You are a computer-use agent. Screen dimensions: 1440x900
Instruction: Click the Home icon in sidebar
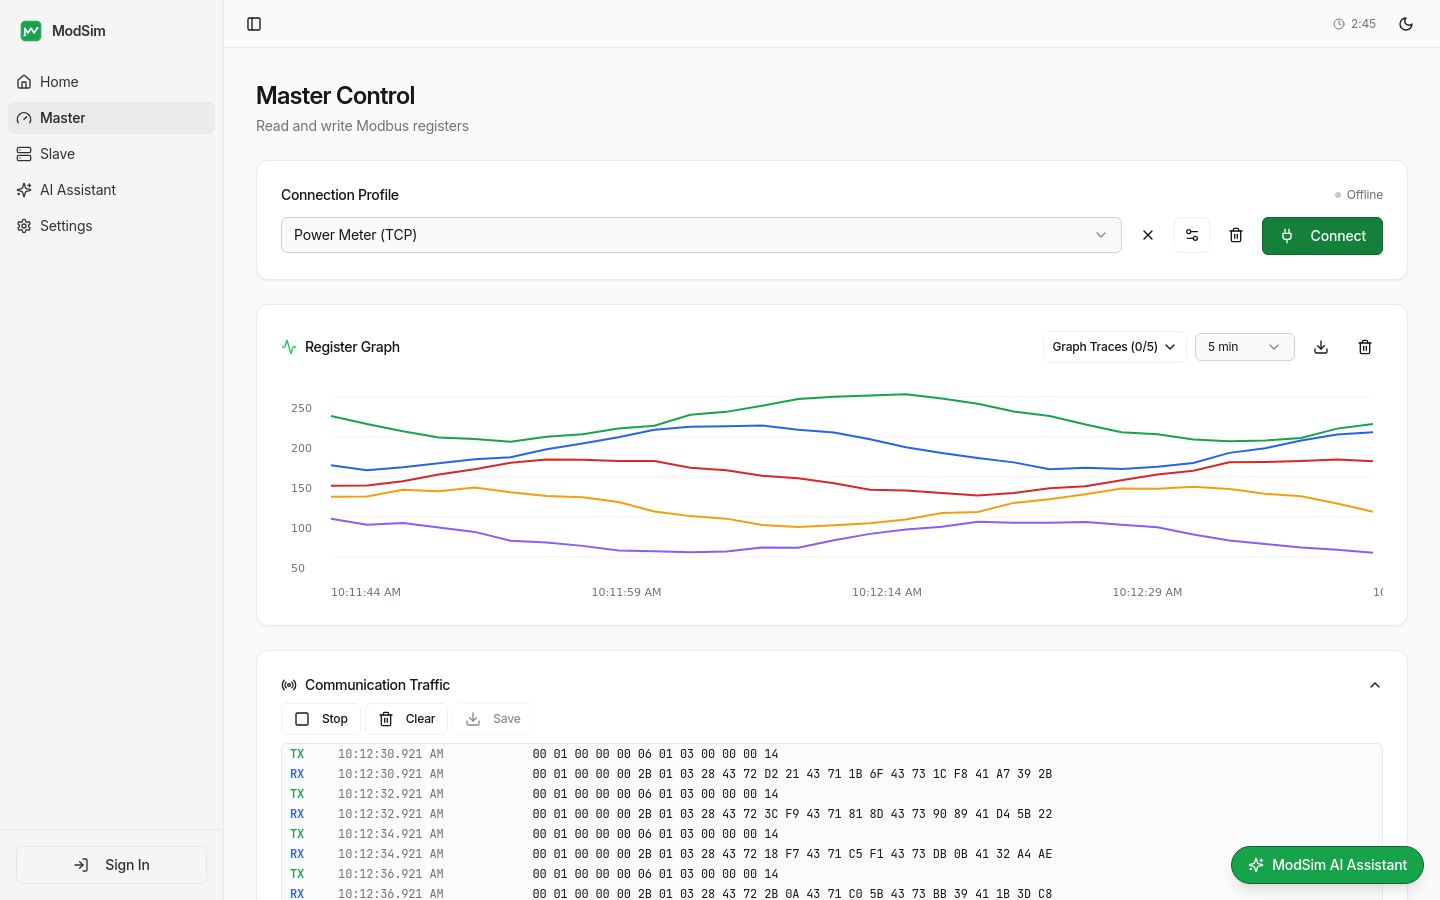tap(24, 82)
